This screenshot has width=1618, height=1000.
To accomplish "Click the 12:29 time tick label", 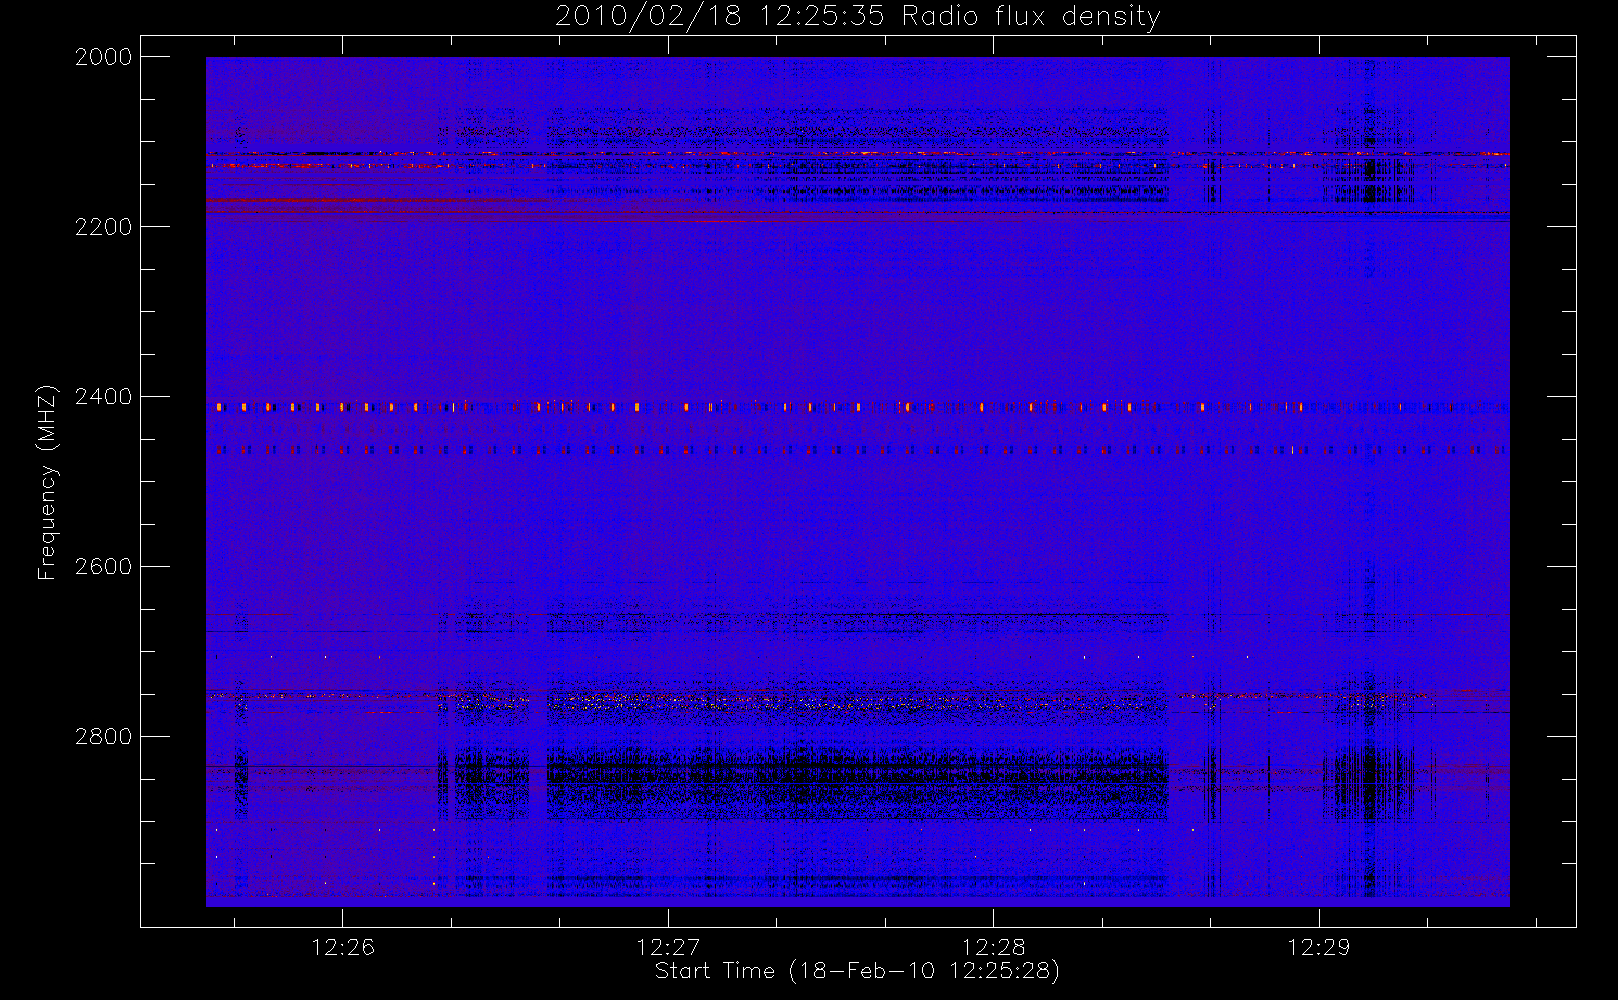I will [1319, 947].
